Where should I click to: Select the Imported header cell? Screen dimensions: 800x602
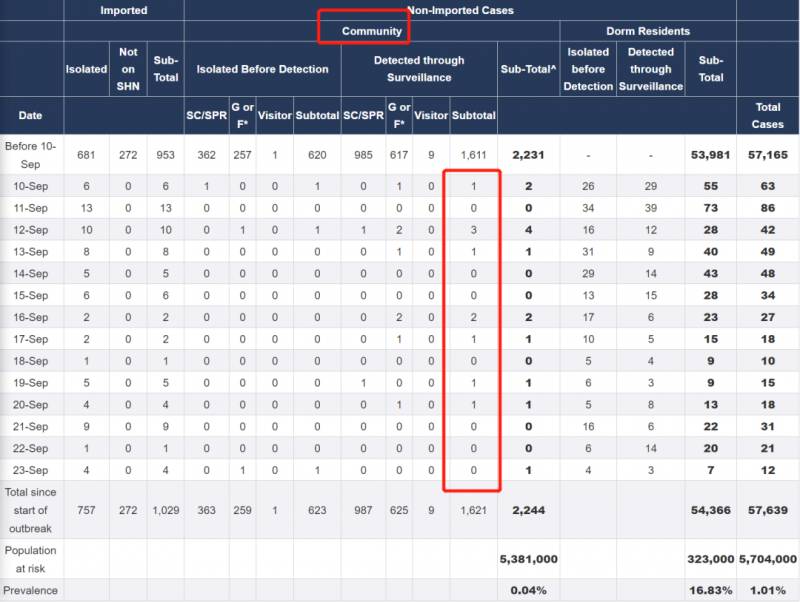click(124, 10)
